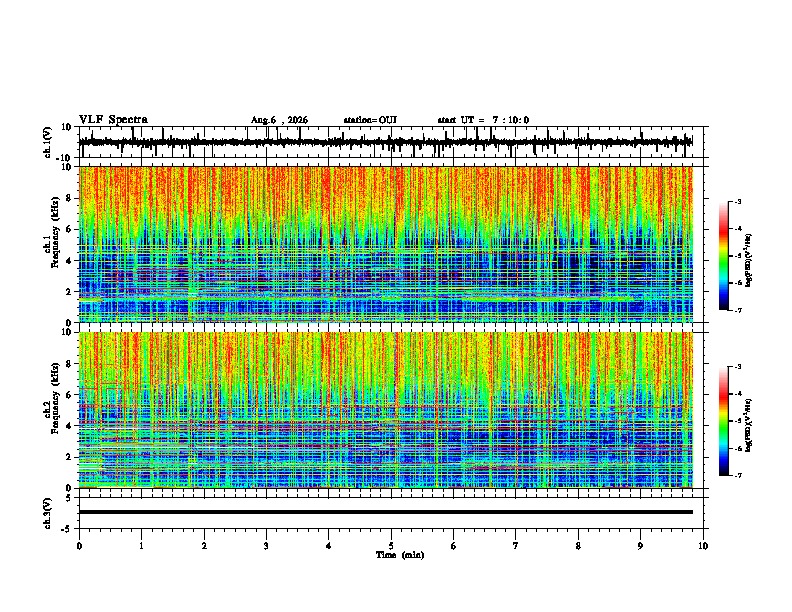Click time axis tick label "5"
Image resolution: width=792 pixels, height=612 pixels.
tap(391, 546)
